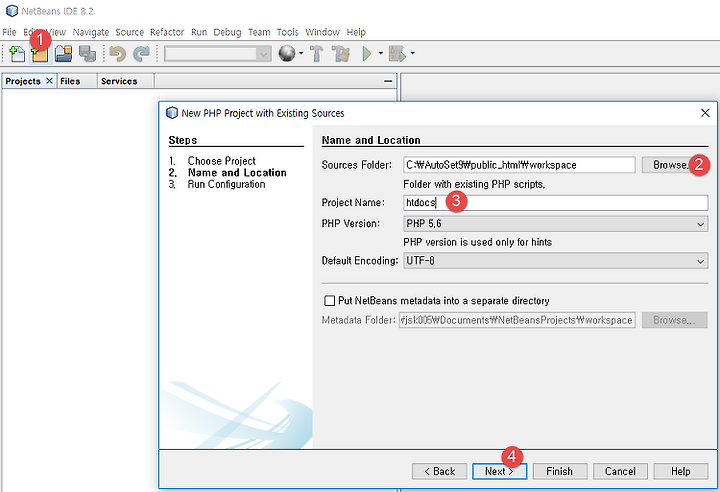Expand the browser selection dropdown arrow

[x=301, y=54]
